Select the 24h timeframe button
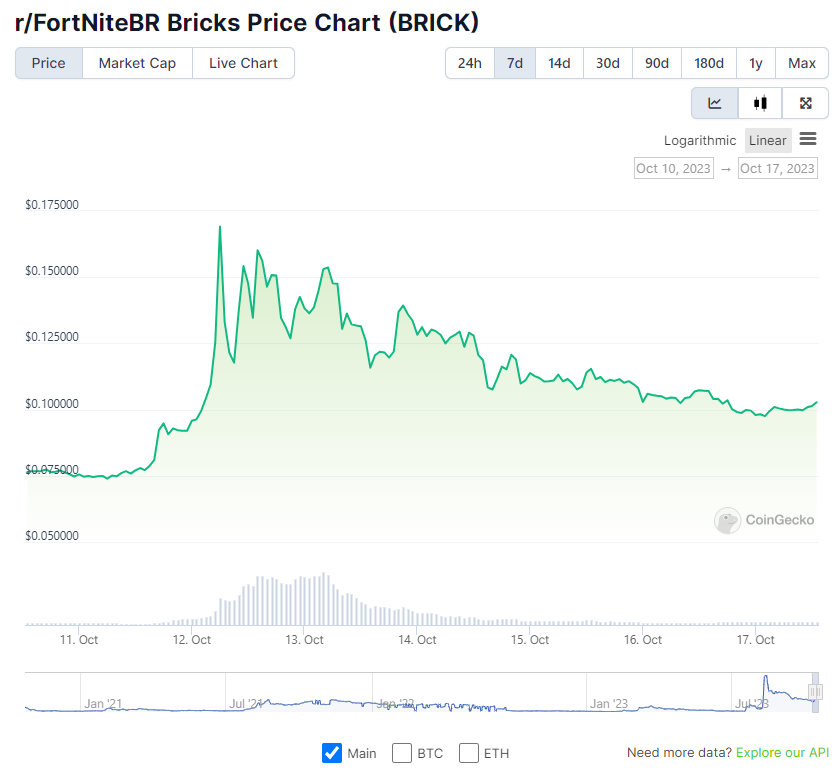 tap(469, 62)
